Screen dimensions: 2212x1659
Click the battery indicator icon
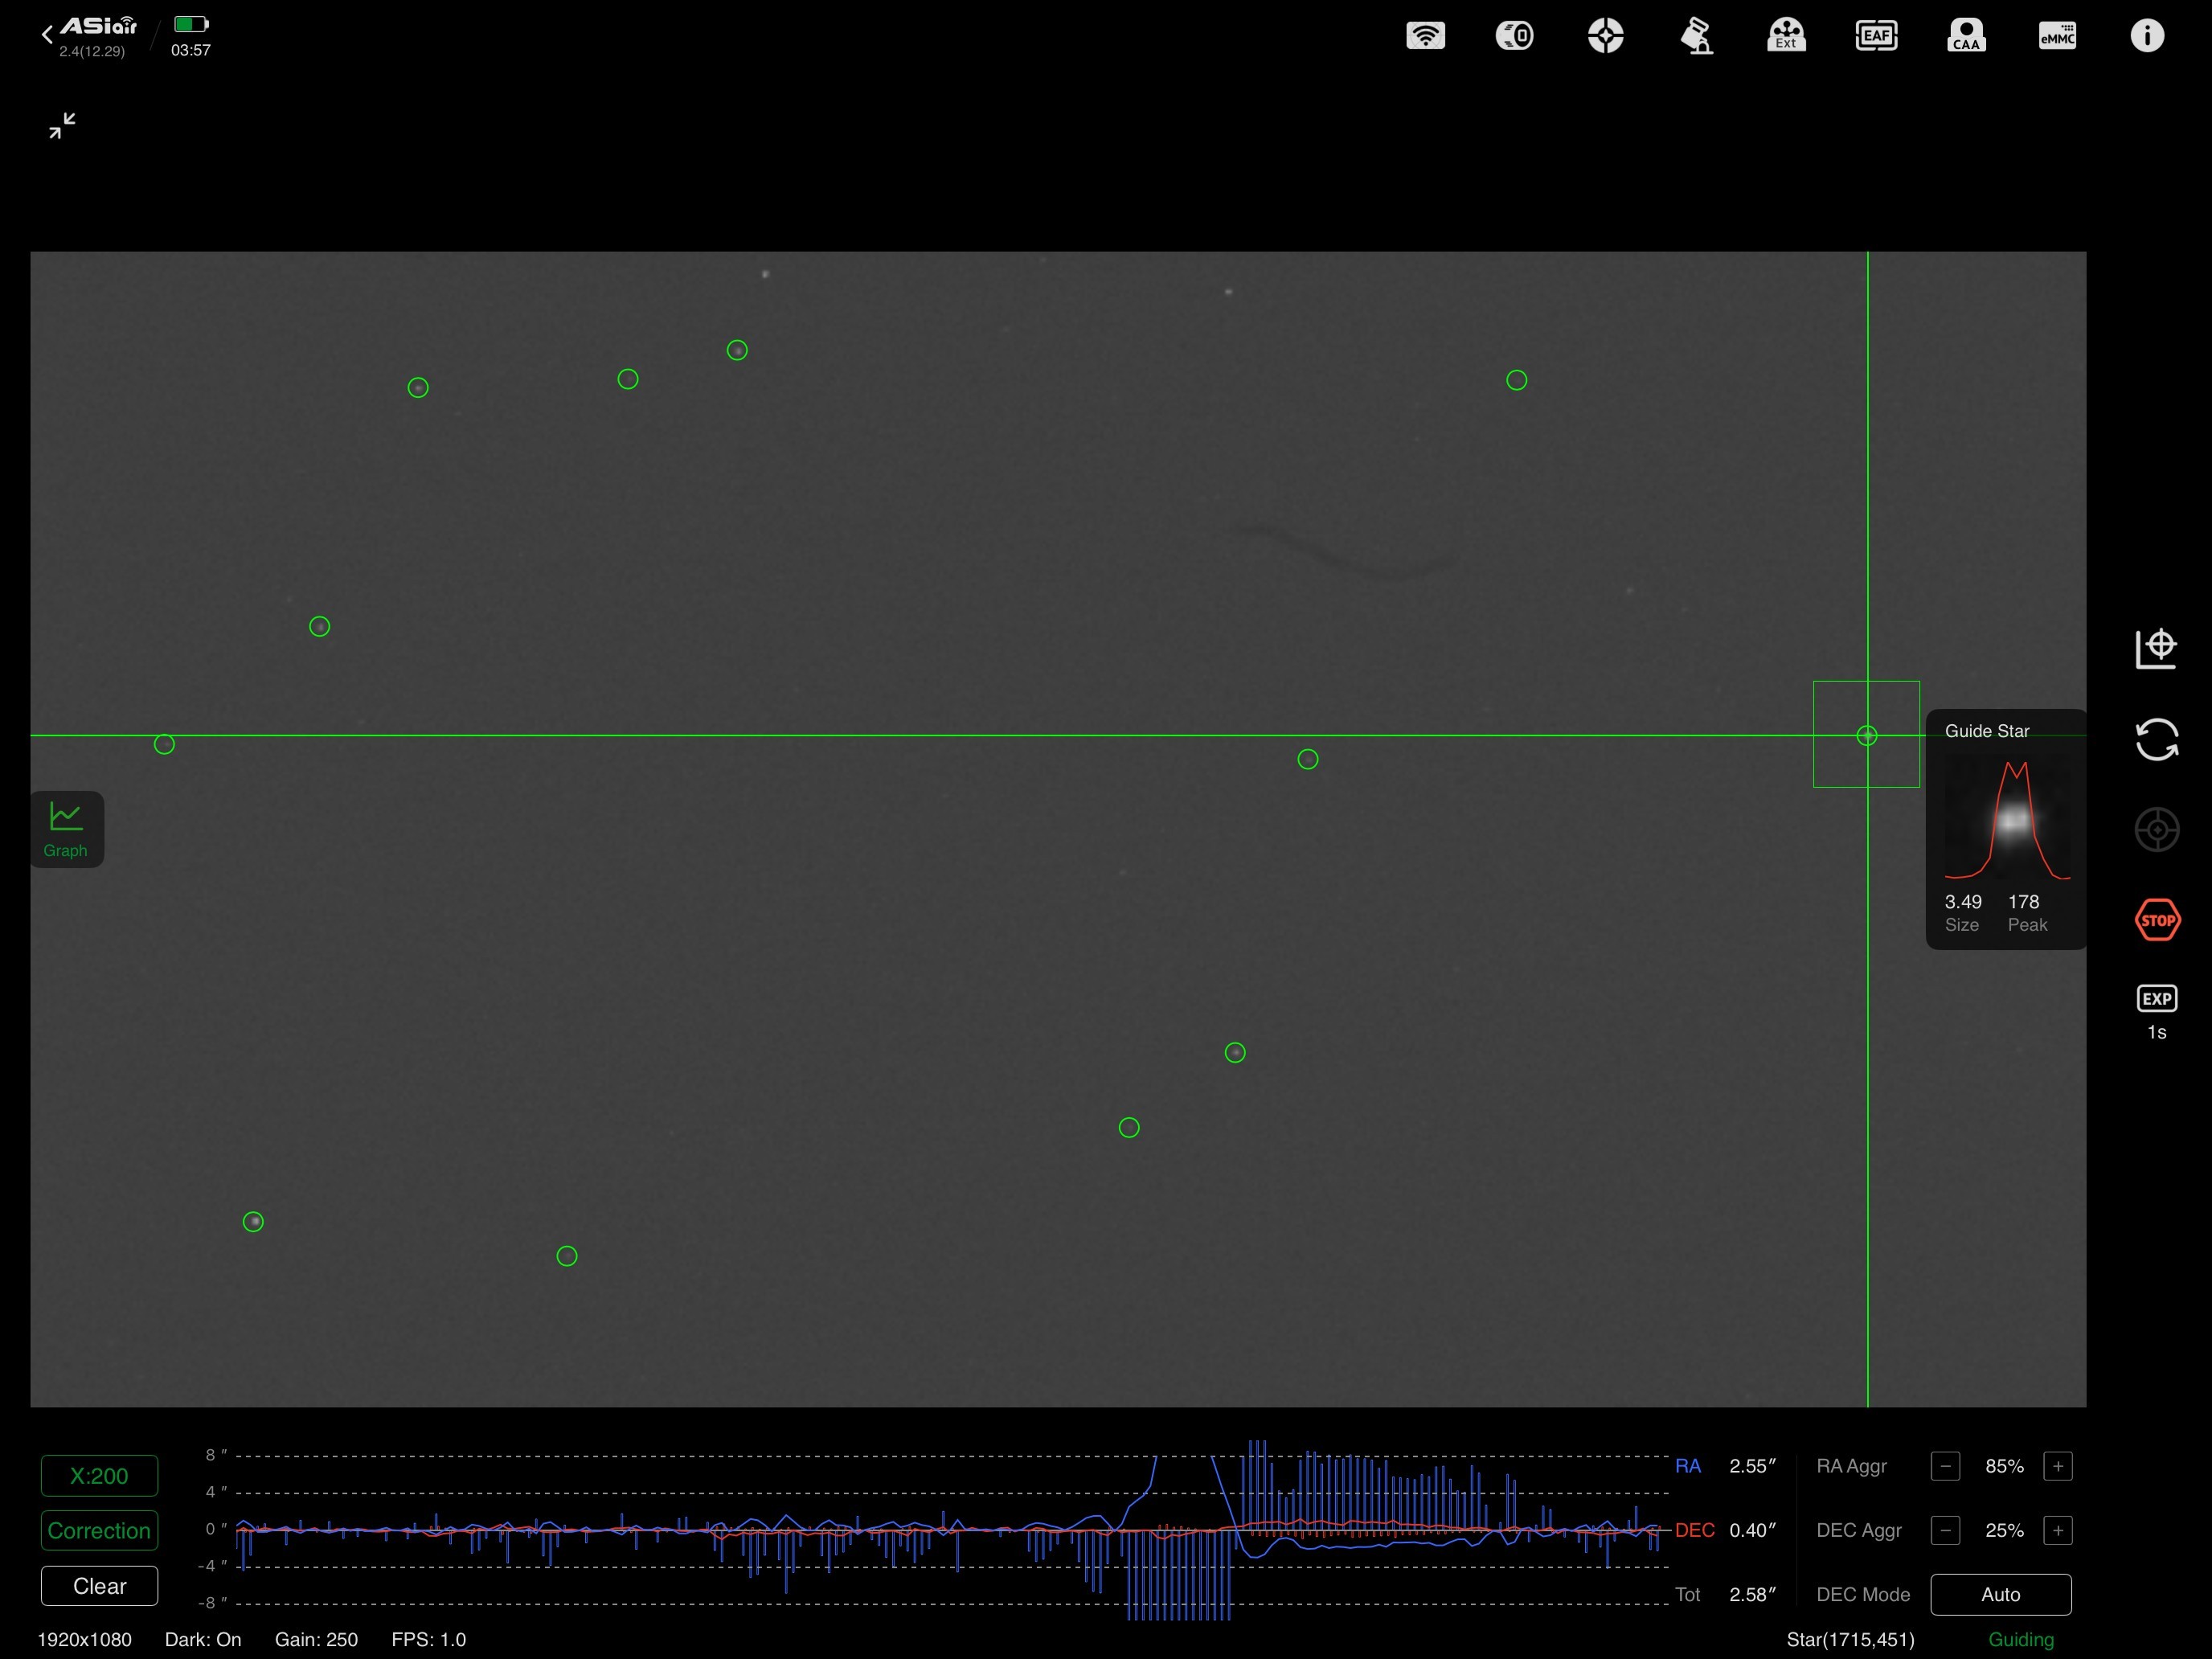click(191, 24)
